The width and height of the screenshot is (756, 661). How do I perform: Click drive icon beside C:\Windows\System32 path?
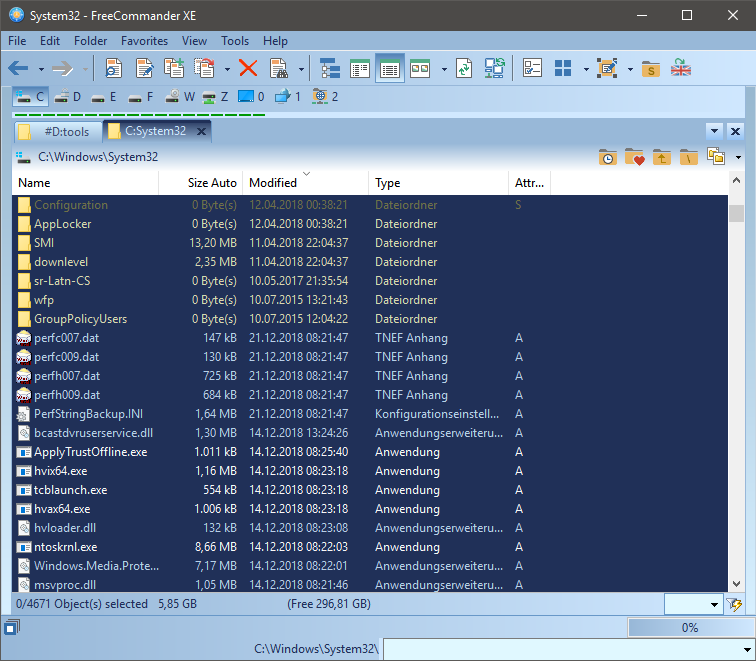23,157
